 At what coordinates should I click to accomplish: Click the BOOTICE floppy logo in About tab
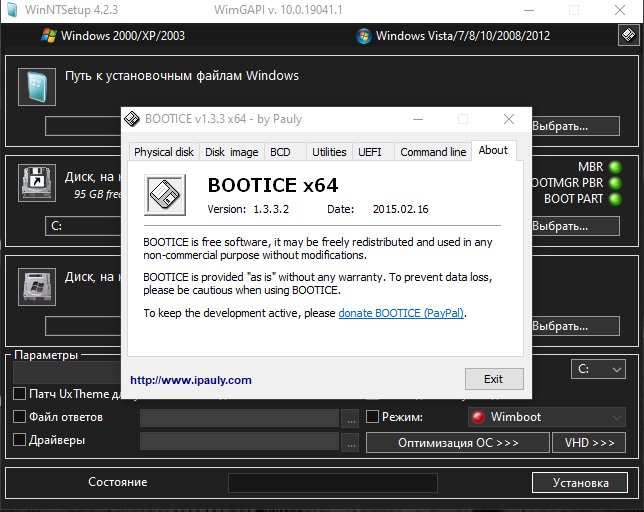(x=165, y=195)
